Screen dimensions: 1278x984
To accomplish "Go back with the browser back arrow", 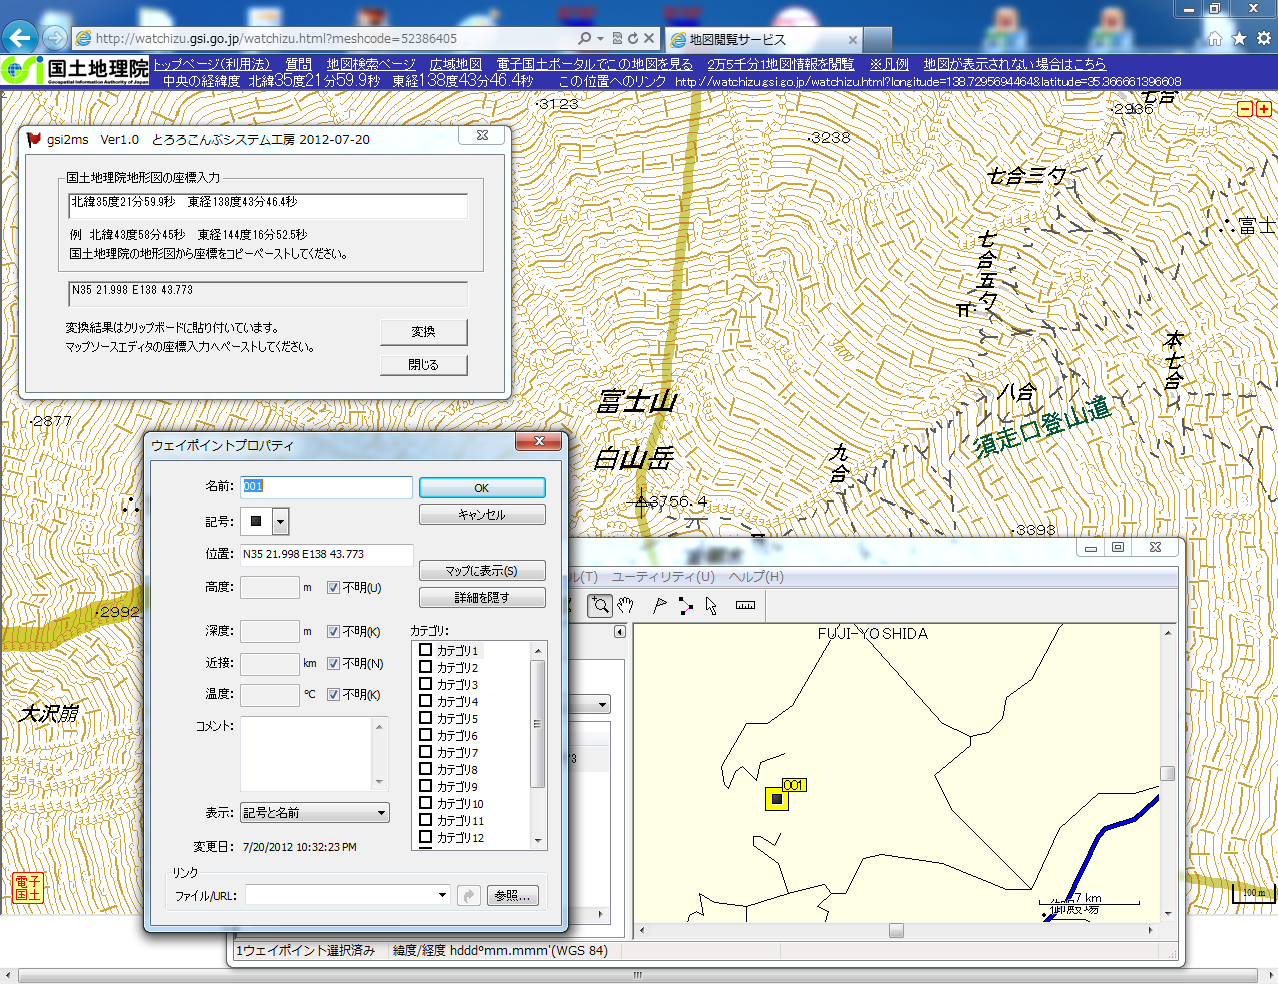I will click(x=21, y=38).
